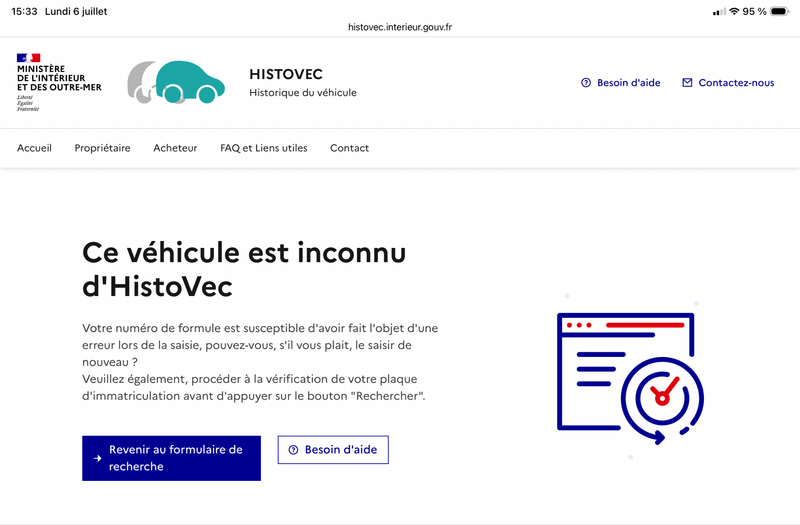Tap the cellular signal bars icon
The image size is (800, 525).
[719, 12]
